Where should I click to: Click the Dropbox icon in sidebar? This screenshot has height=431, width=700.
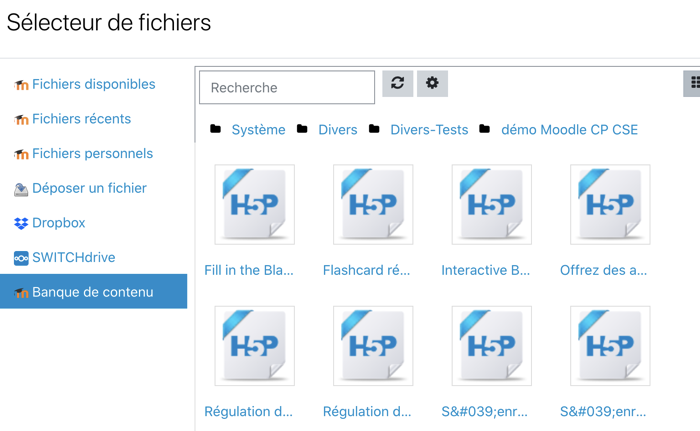click(21, 223)
